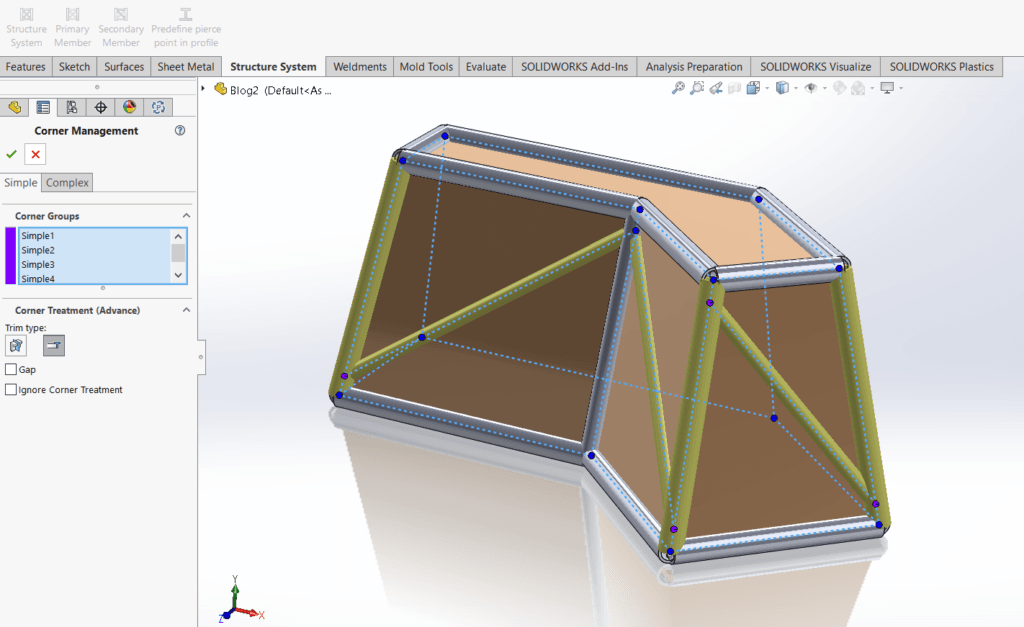1024x627 pixels.
Task: Select the second trim type button
Action: click(54, 346)
